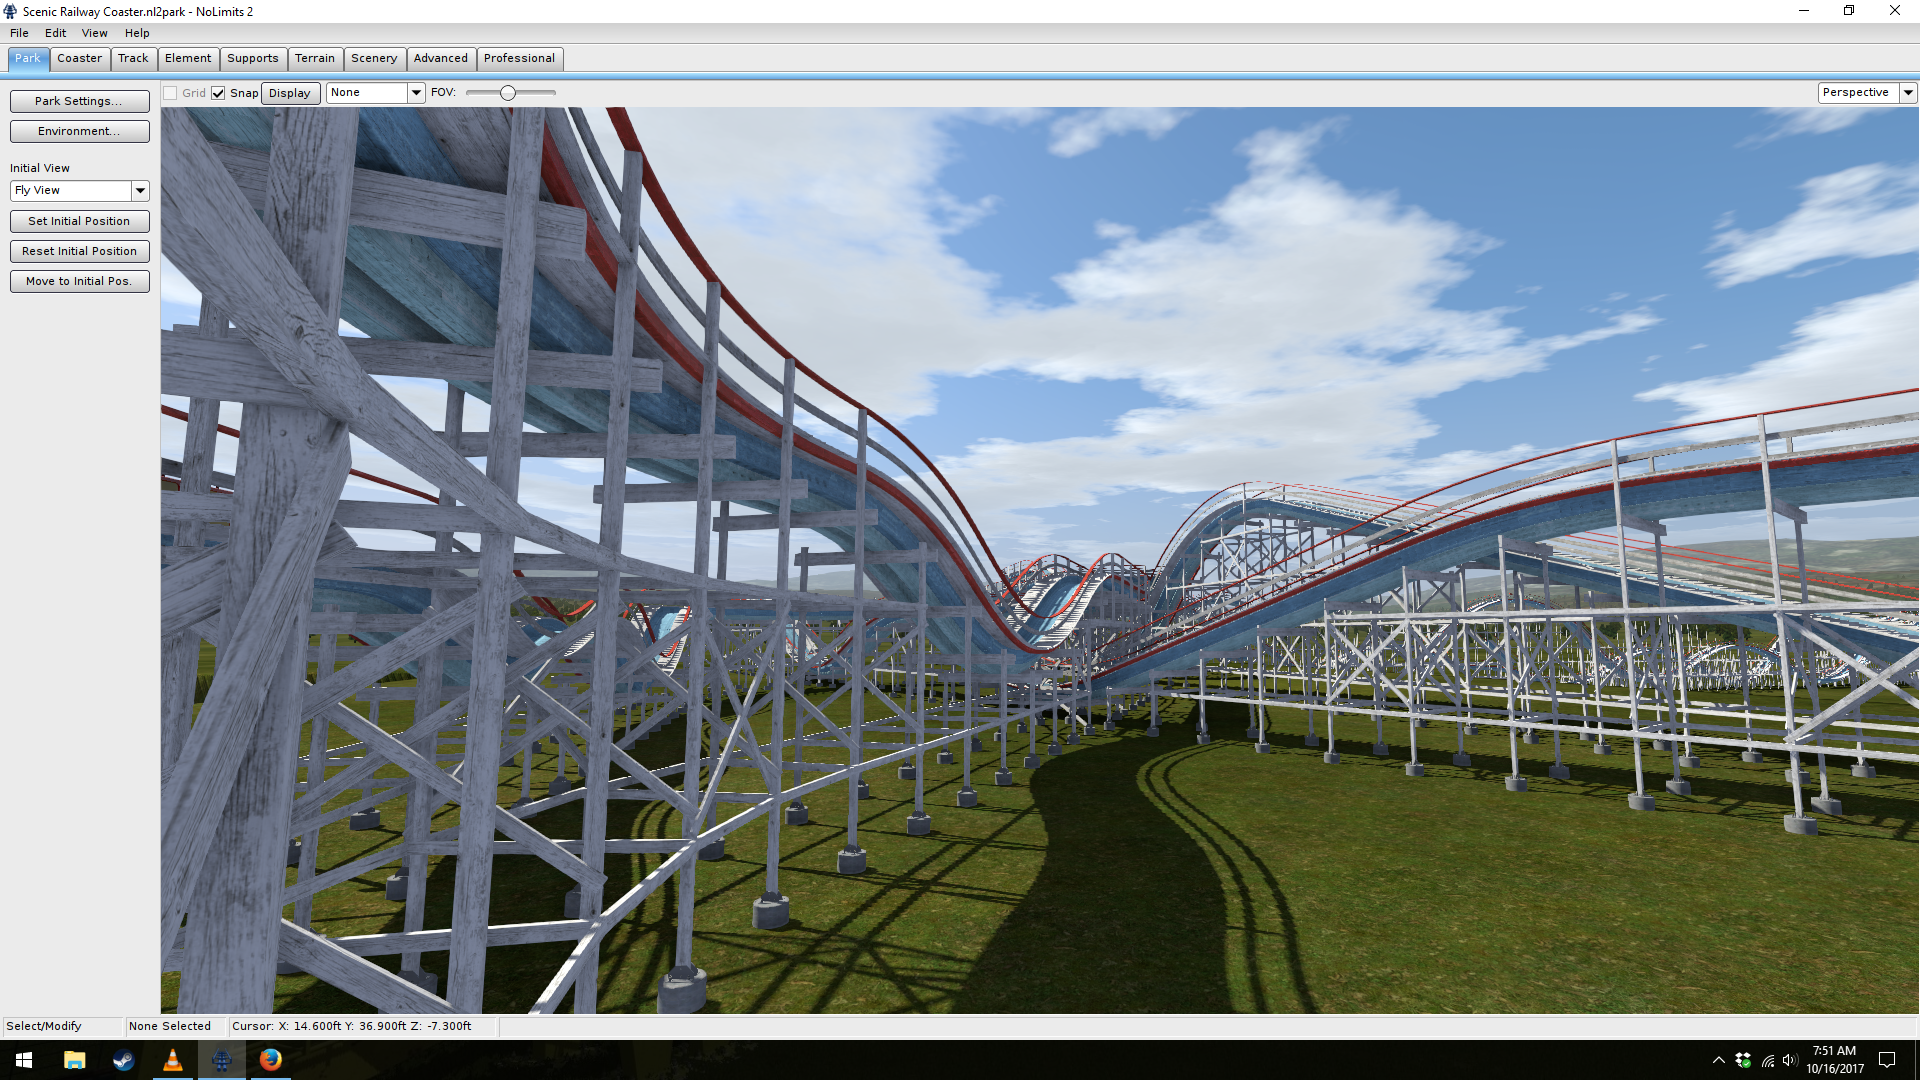Expand the Initial View Fly View dropdown
The width and height of the screenshot is (1920, 1080).
140,190
